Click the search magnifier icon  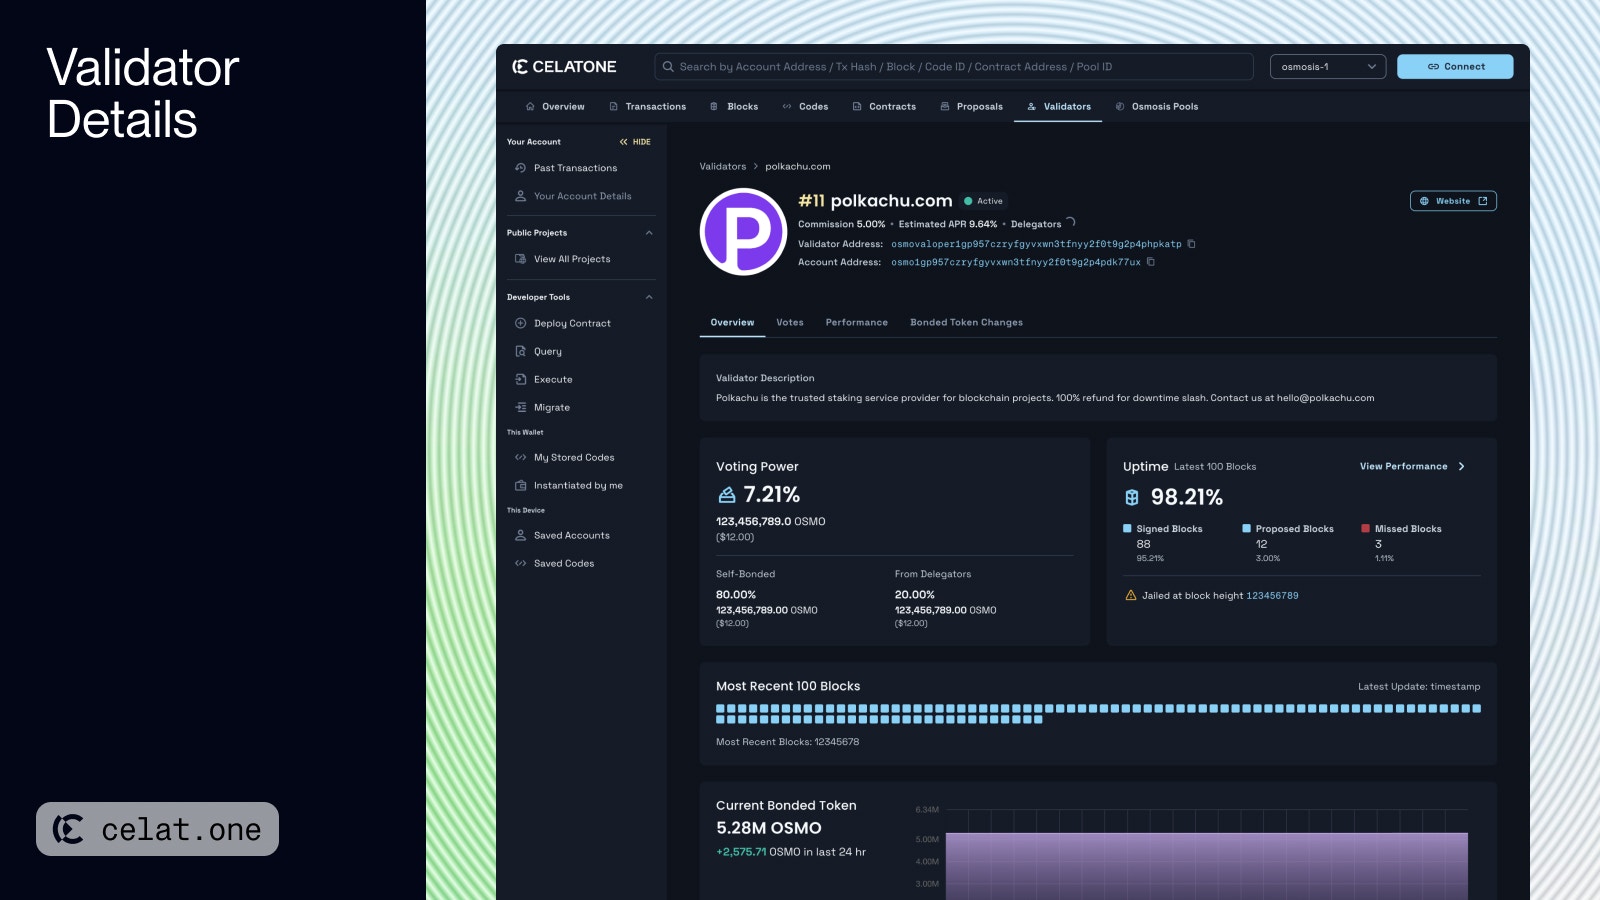point(668,67)
